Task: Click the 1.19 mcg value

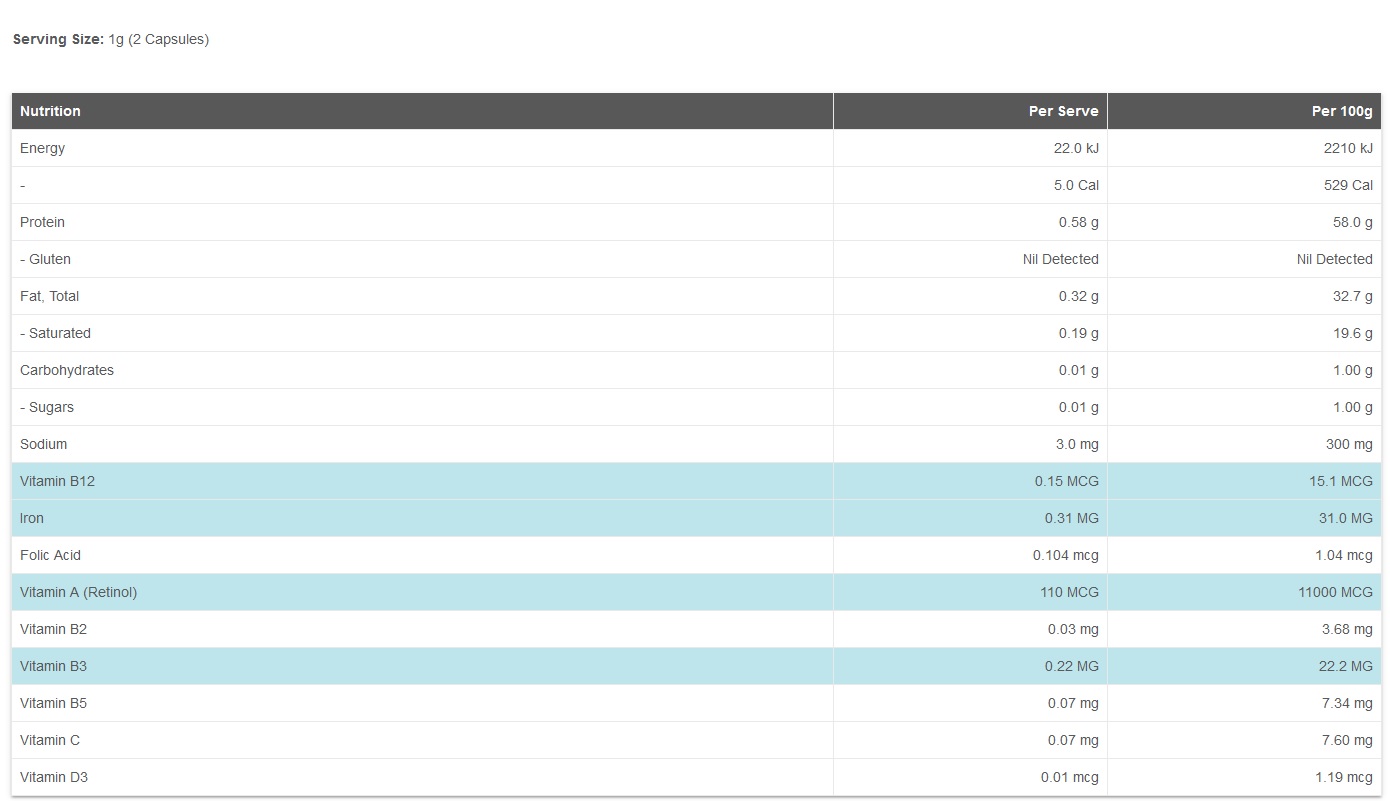Action: pos(1345,777)
